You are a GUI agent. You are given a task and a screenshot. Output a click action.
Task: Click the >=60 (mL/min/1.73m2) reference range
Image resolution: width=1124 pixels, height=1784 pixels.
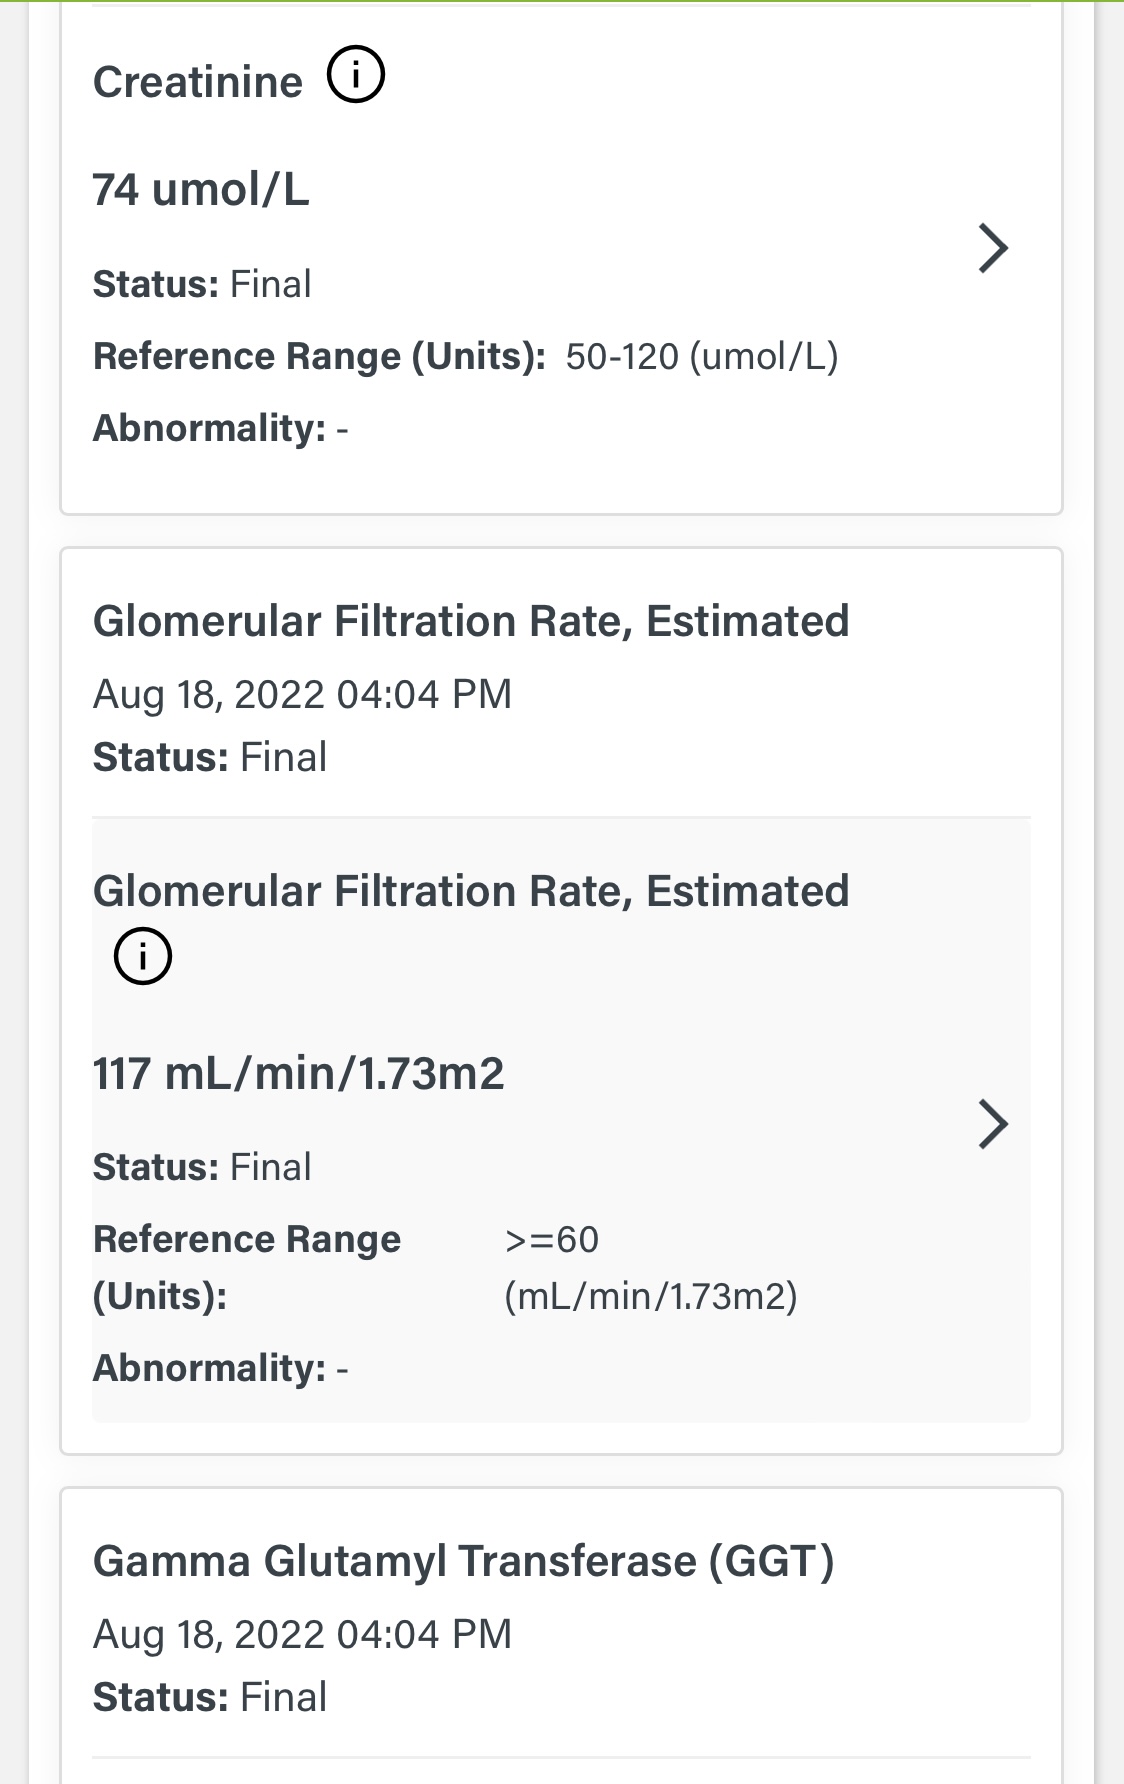click(650, 1268)
